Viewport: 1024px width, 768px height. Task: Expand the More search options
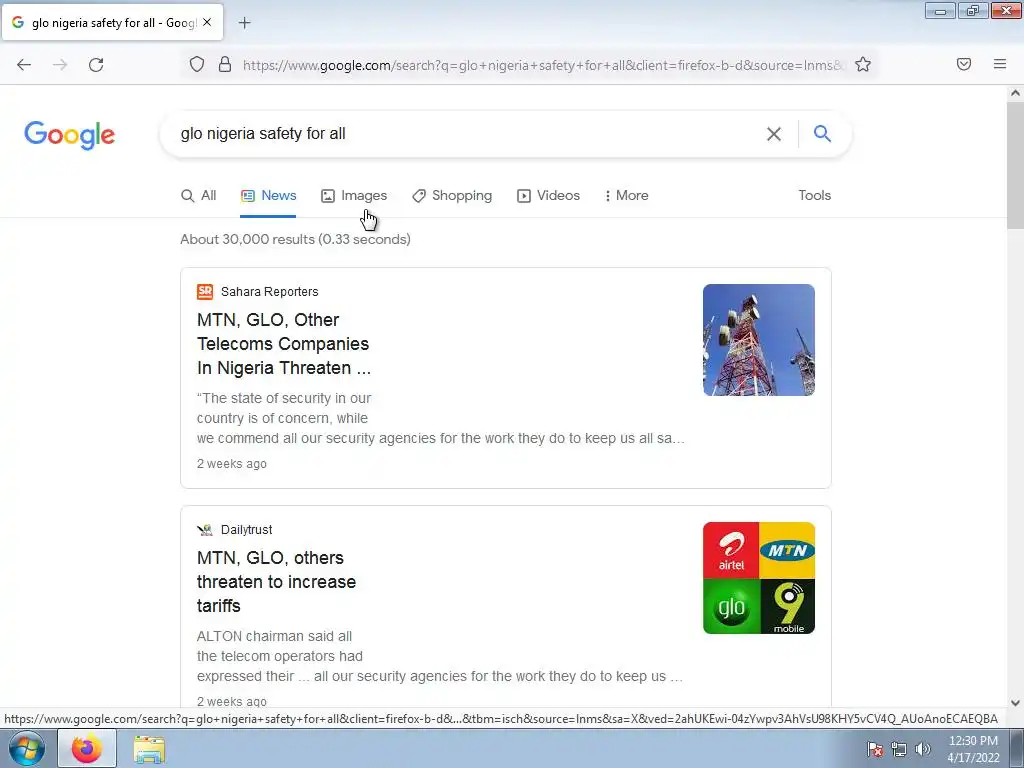point(626,195)
